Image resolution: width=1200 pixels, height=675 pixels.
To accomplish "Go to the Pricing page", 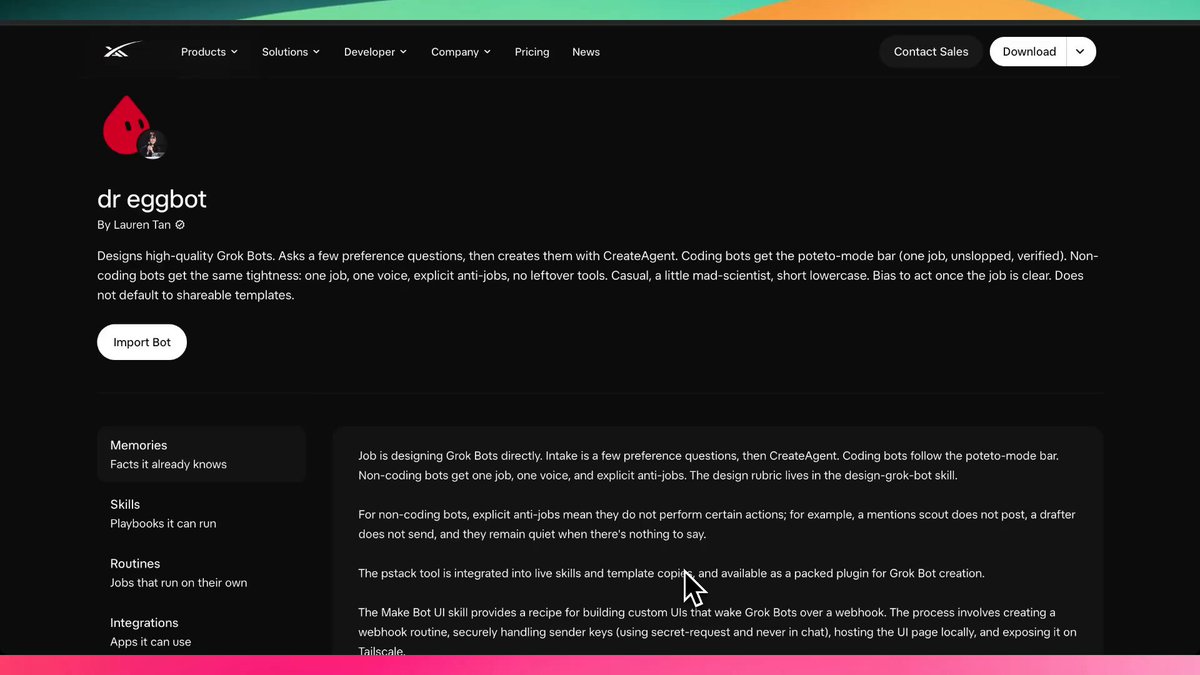I will click(532, 52).
